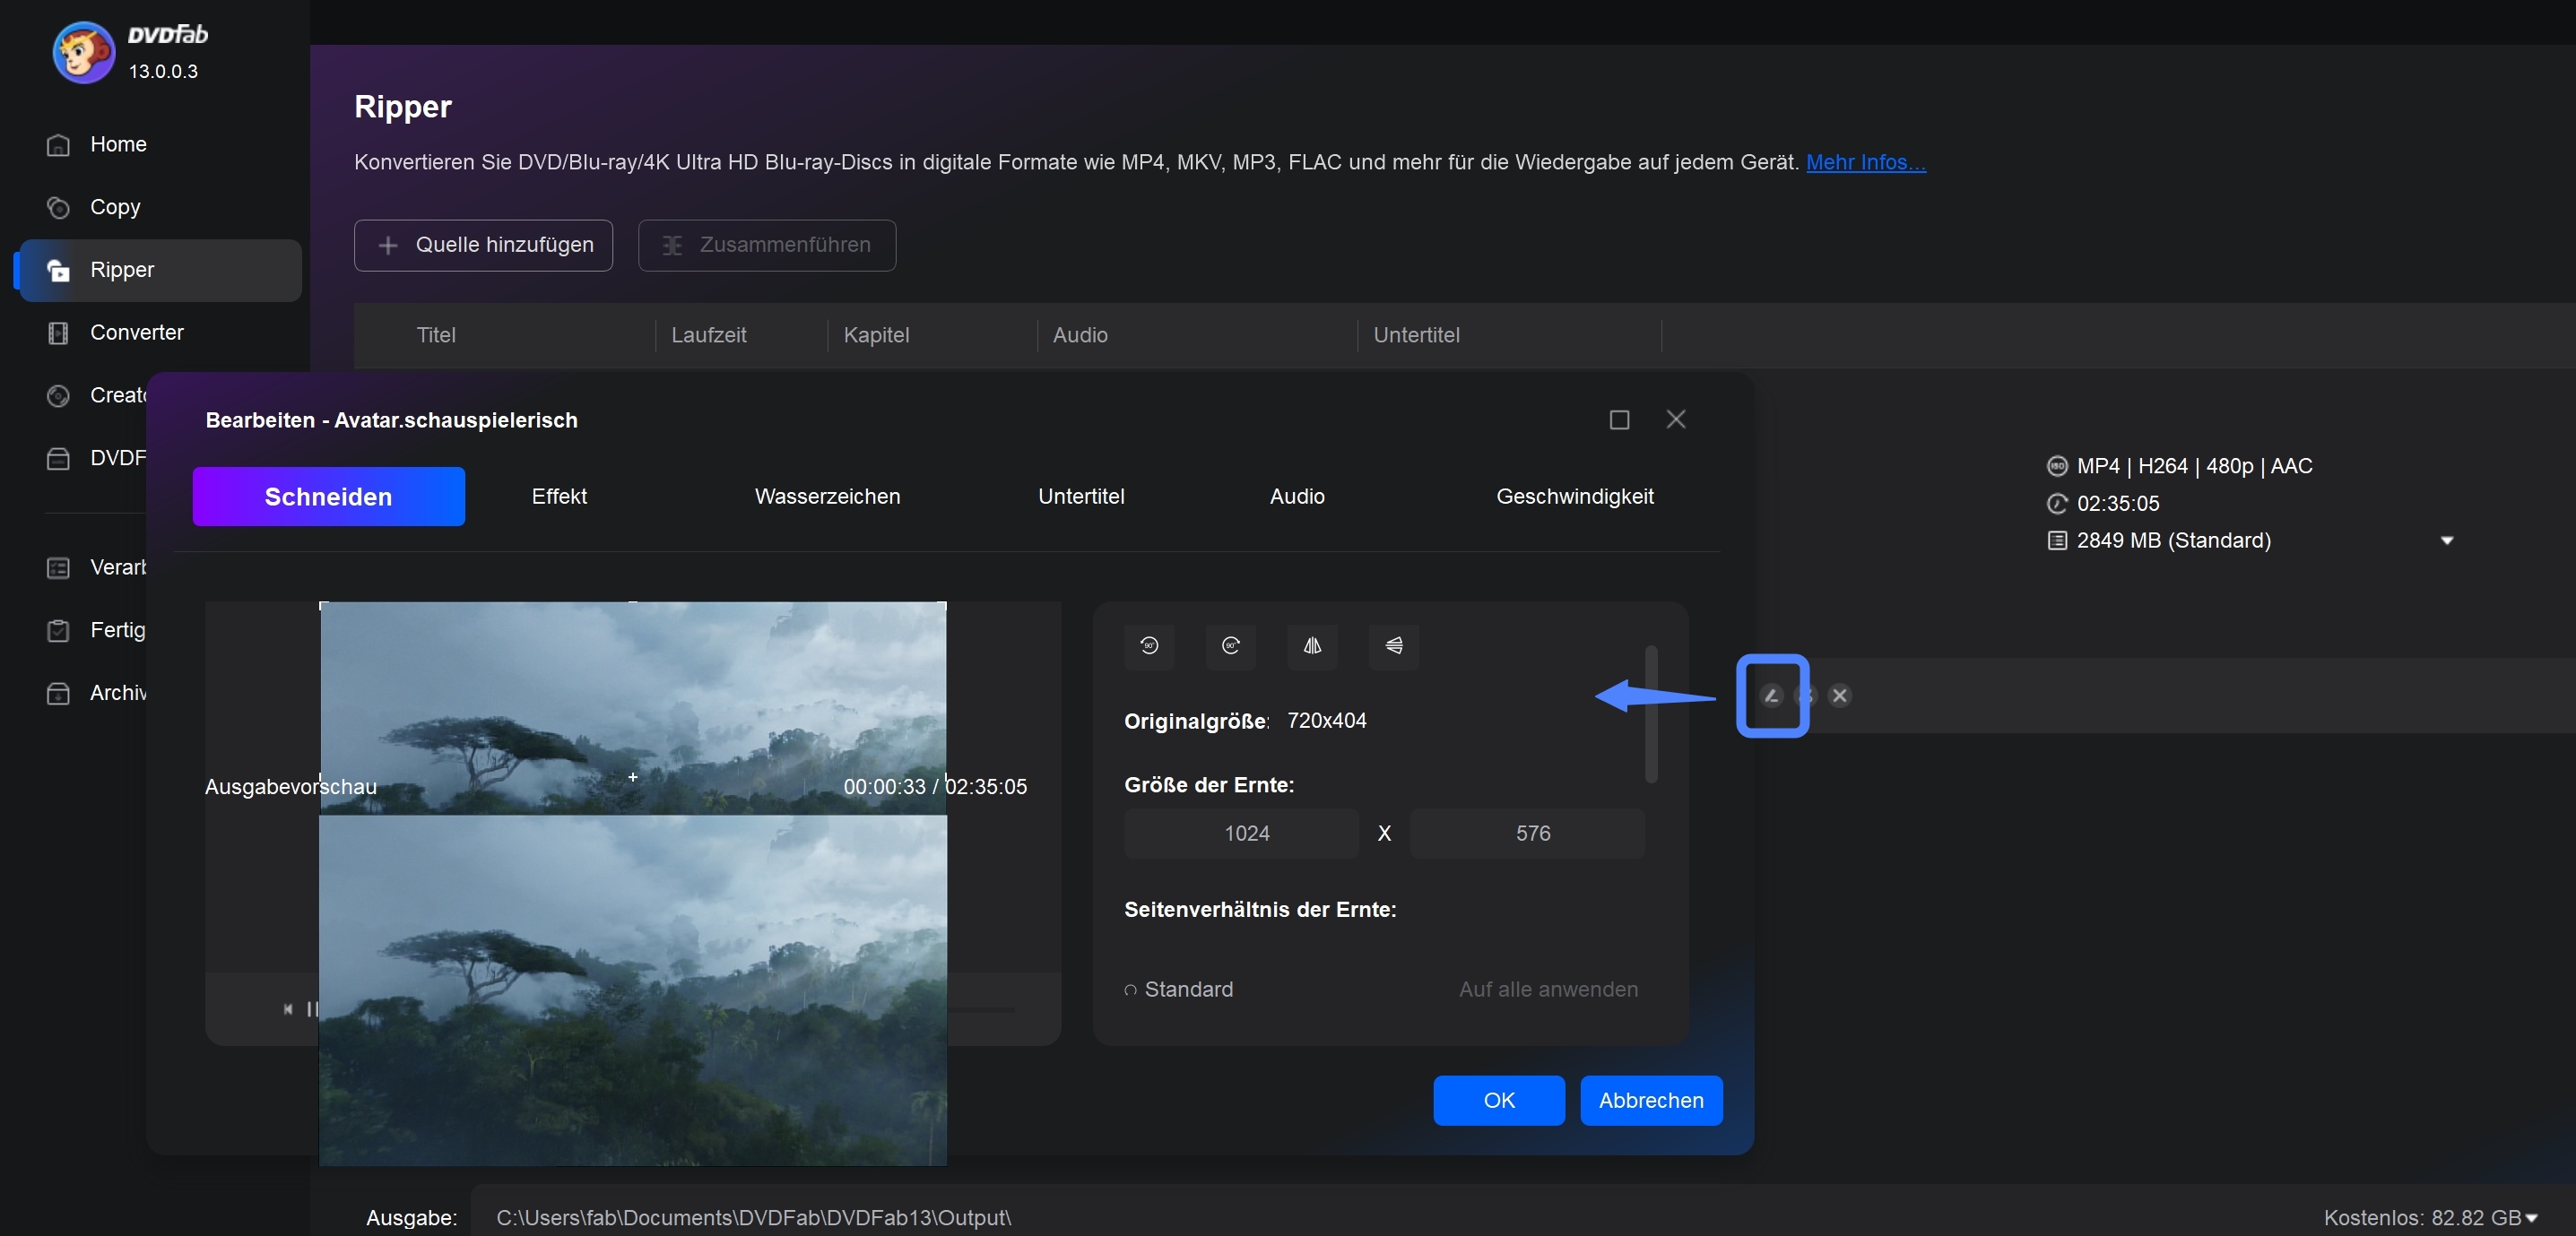Click the edit/pencil crop icon
This screenshot has width=2576, height=1236.
[x=1773, y=695]
